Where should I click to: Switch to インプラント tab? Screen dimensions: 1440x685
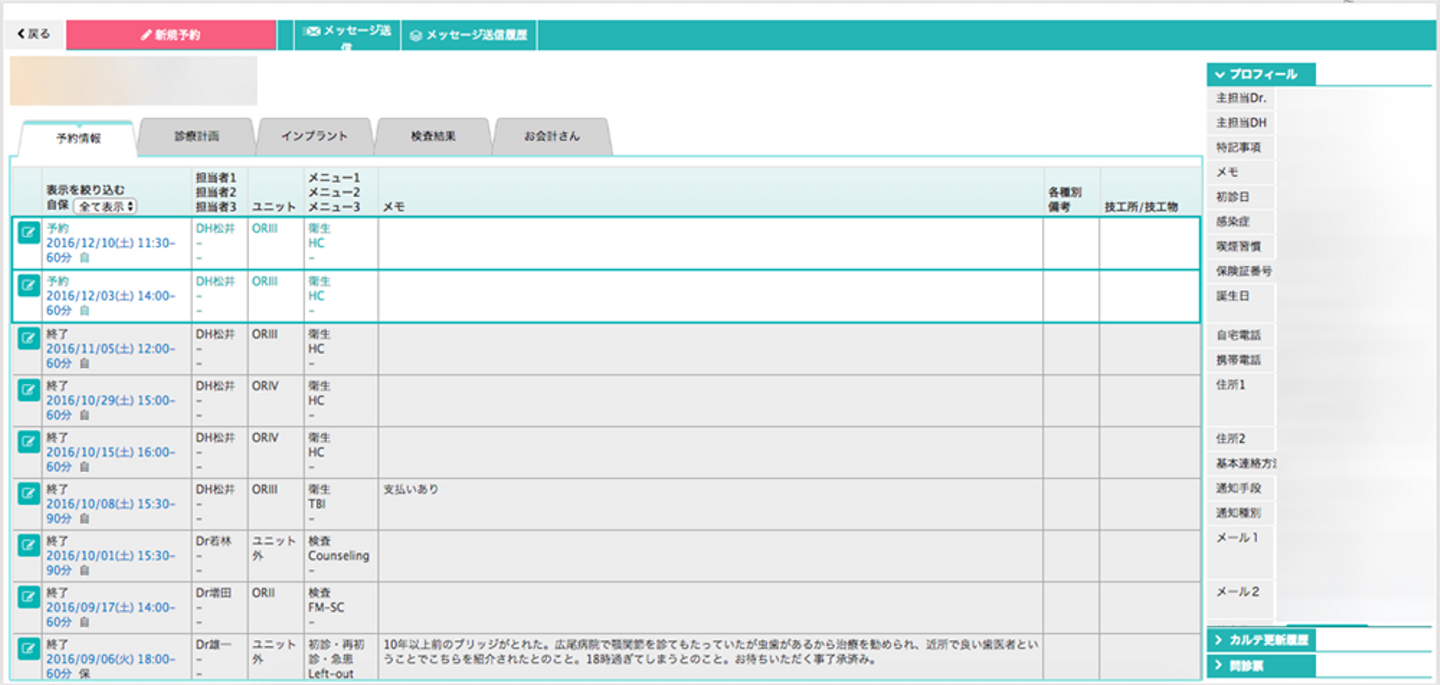click(x=315, y=136)
